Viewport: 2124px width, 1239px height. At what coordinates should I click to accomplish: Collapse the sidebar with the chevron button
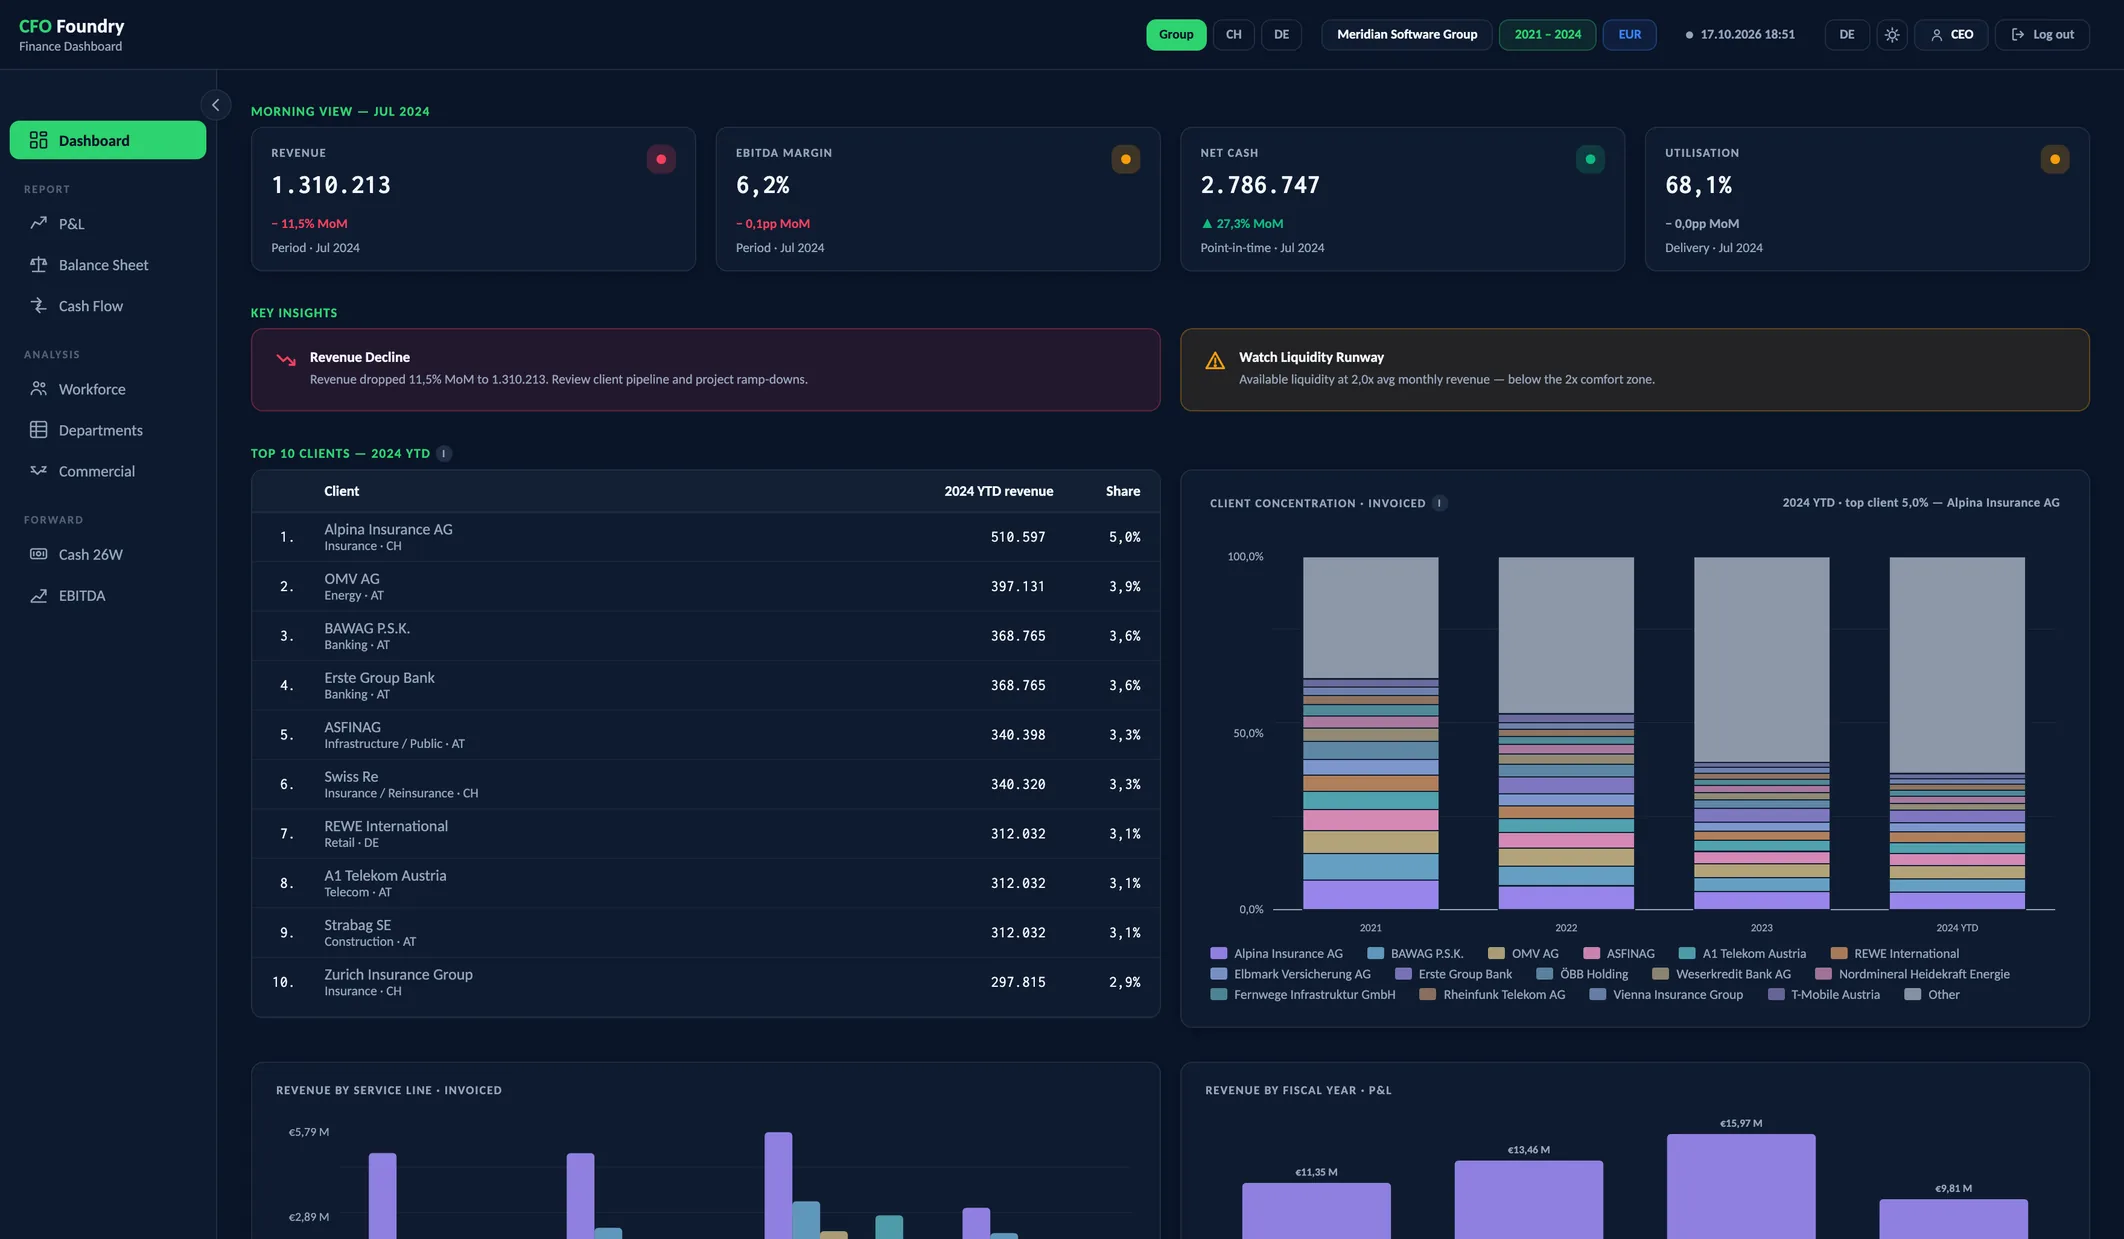pyautogui.click(x=215, y=105)
